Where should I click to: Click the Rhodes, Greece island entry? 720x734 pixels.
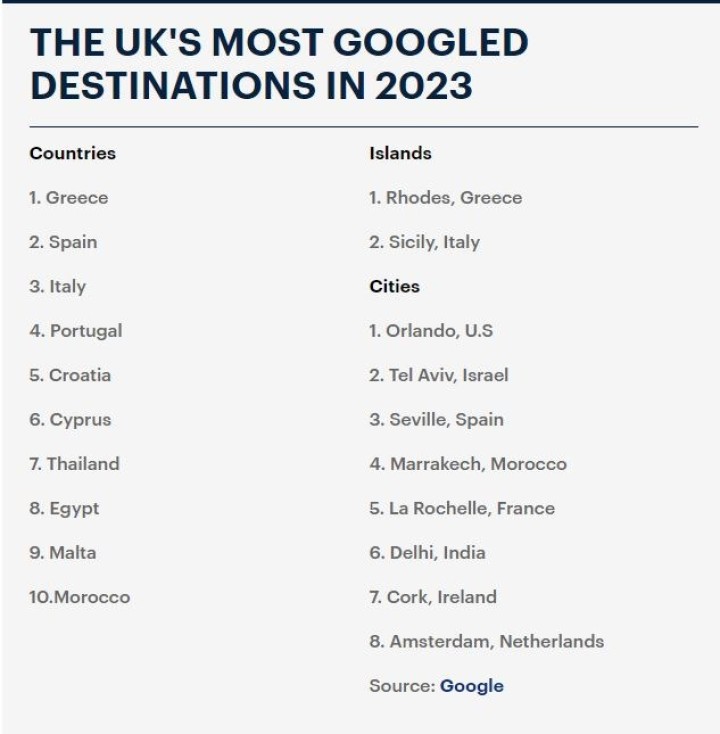(x=445, y=198)
